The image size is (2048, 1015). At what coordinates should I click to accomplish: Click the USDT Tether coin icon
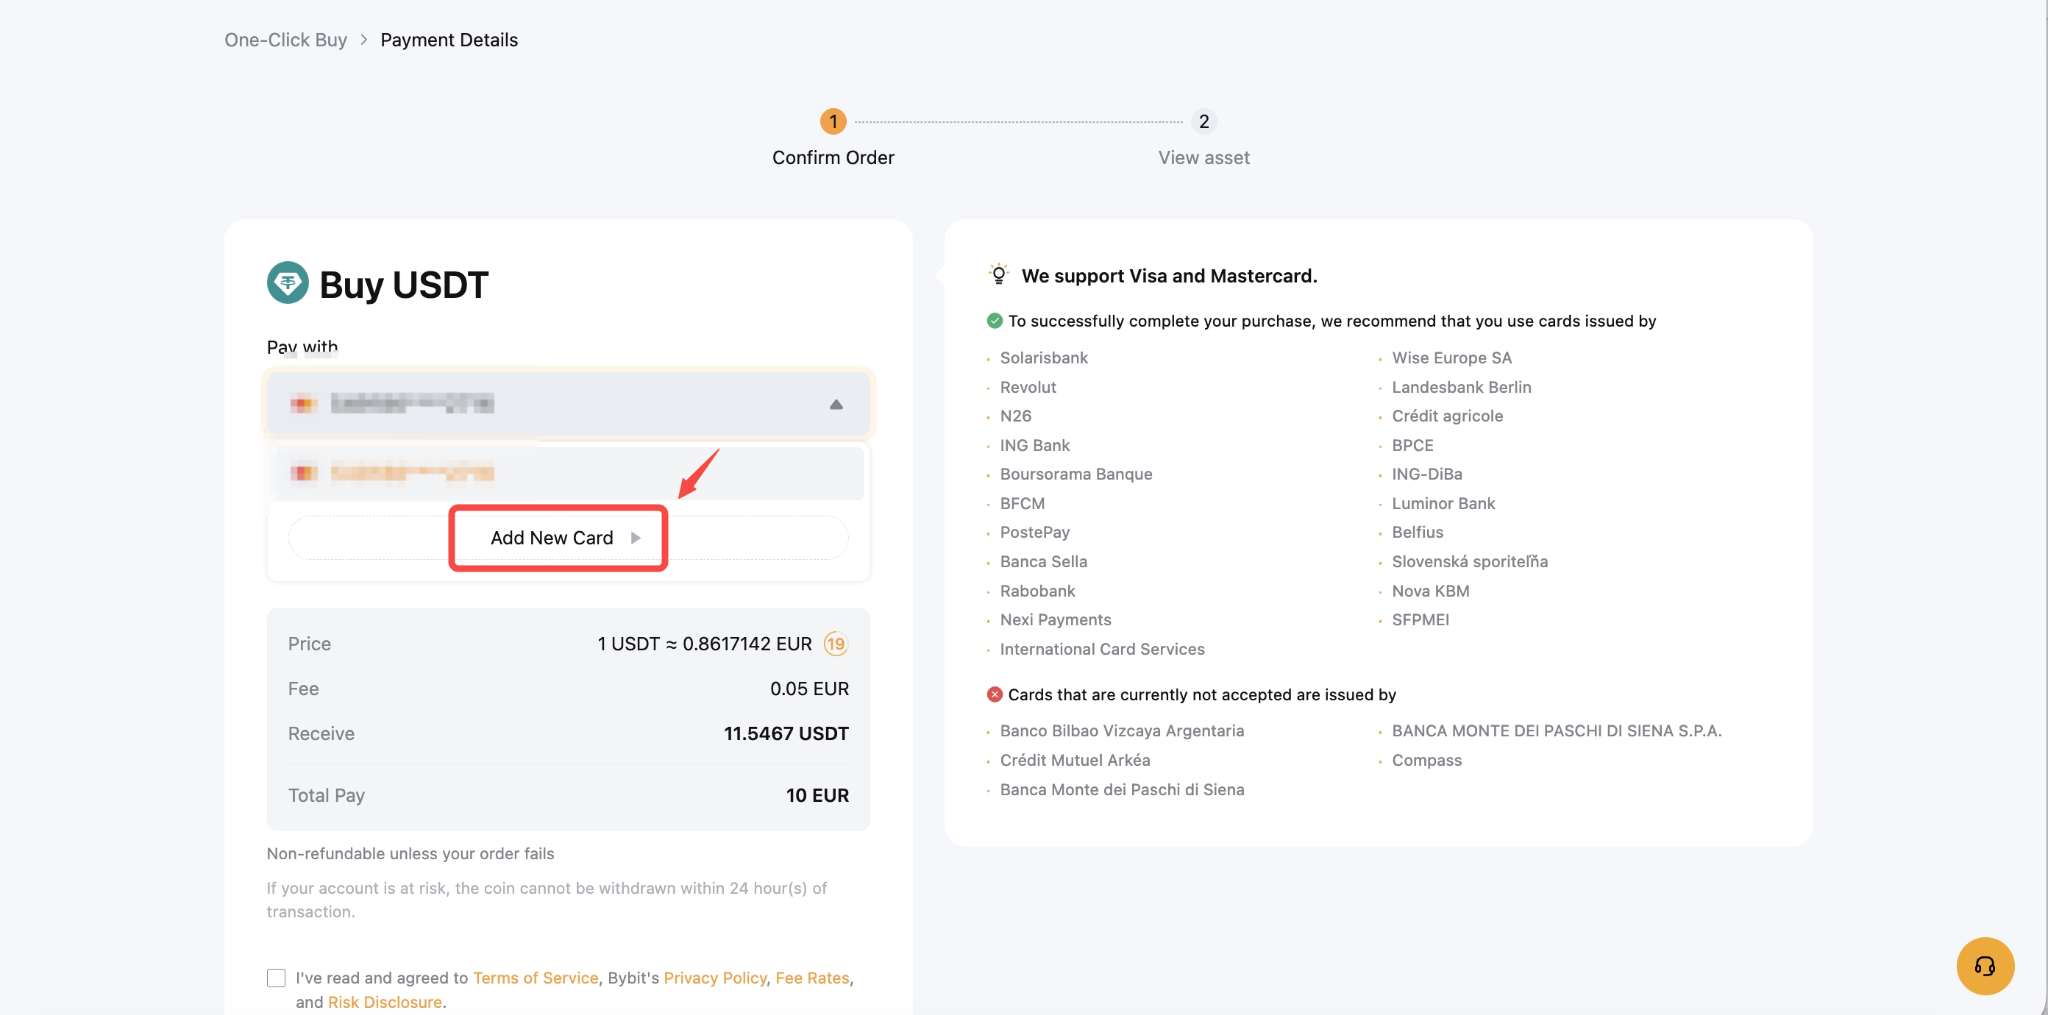[288, 283]
